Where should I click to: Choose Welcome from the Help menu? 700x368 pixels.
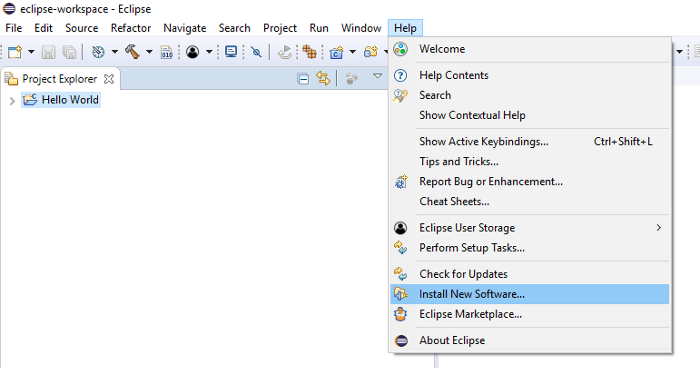(529, 49)
